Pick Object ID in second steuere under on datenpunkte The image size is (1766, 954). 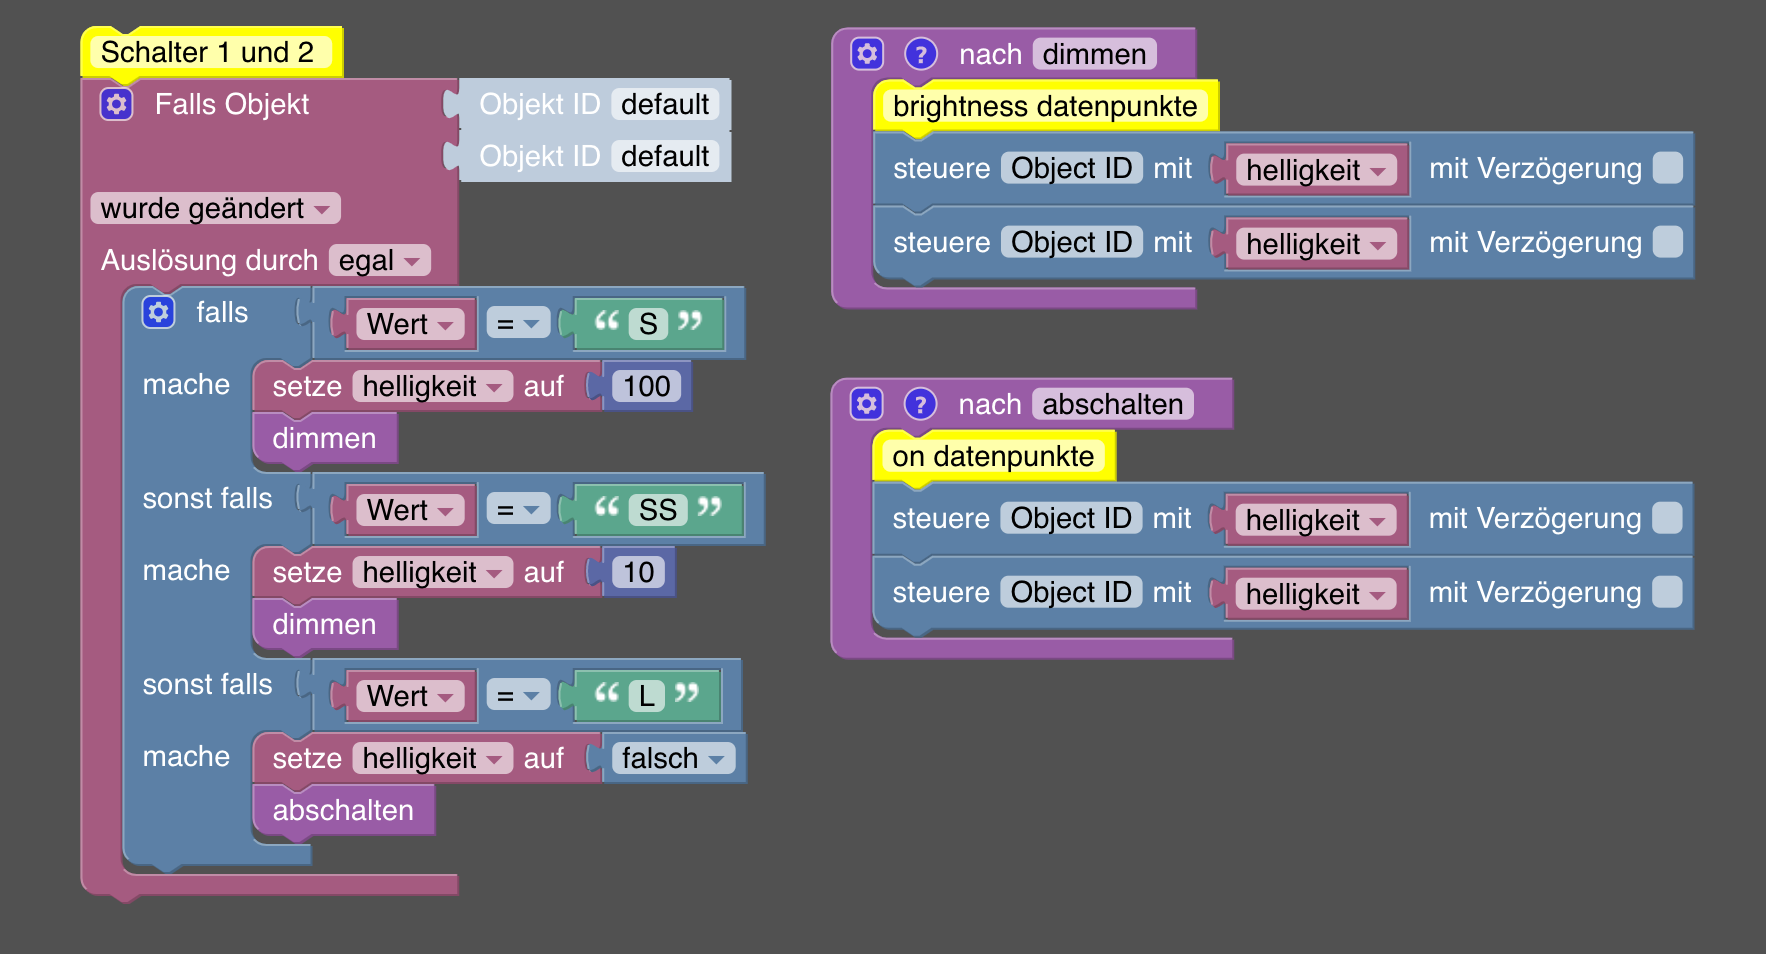pos(1071,592)
